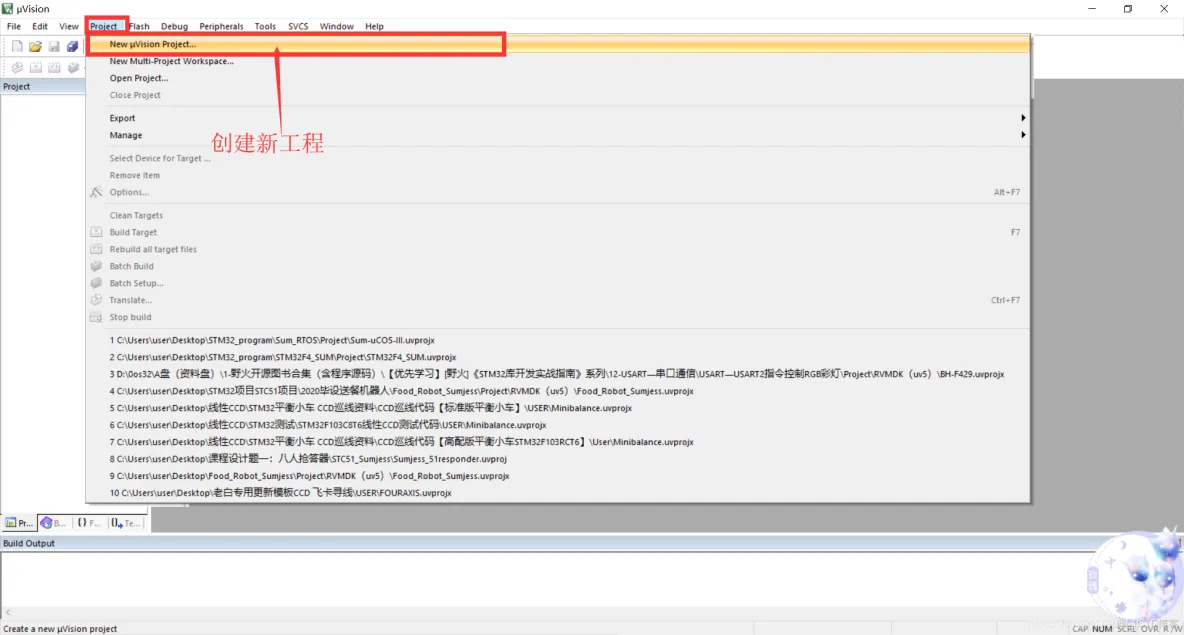This screenshot has height=635, width=1184.
Task: Open Options menu entry
Action: (x=558, y=192)
